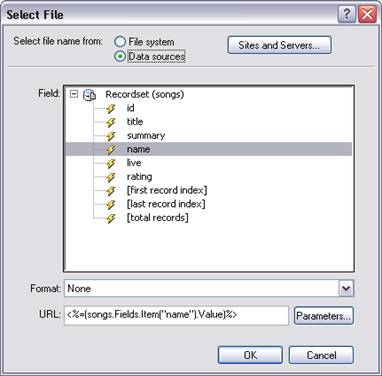The image size is (382, 376).
Task: Click the Recordset (songs) database icon
Action: coord(89,95)
